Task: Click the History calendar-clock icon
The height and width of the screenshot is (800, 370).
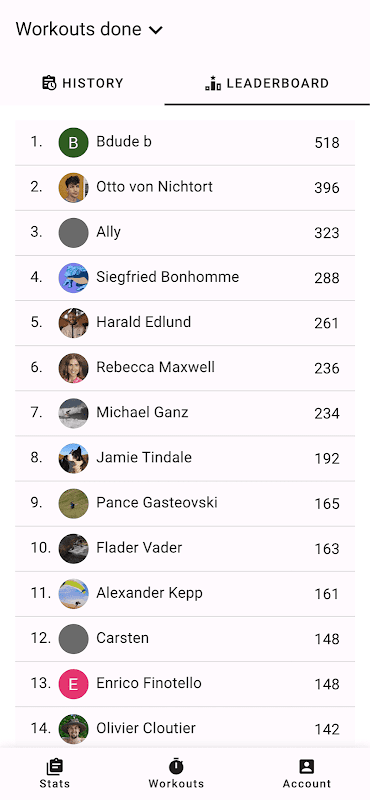Action: pyautogui.click(x=50, y=83)
